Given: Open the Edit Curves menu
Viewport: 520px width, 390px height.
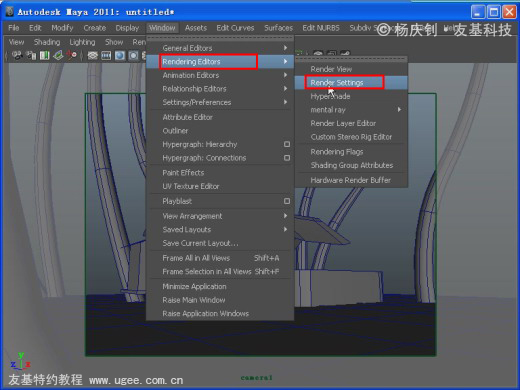Looking at the screenshot, I should 235,28.
